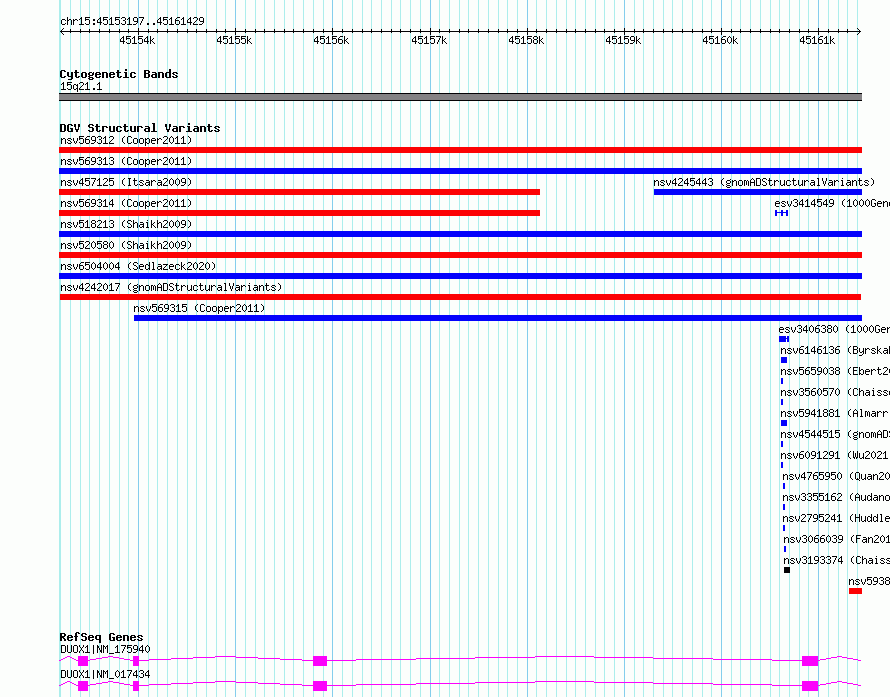Open the nsv5659038 variant label
This screenshot has height=697, width=890.
coord(835,371)
